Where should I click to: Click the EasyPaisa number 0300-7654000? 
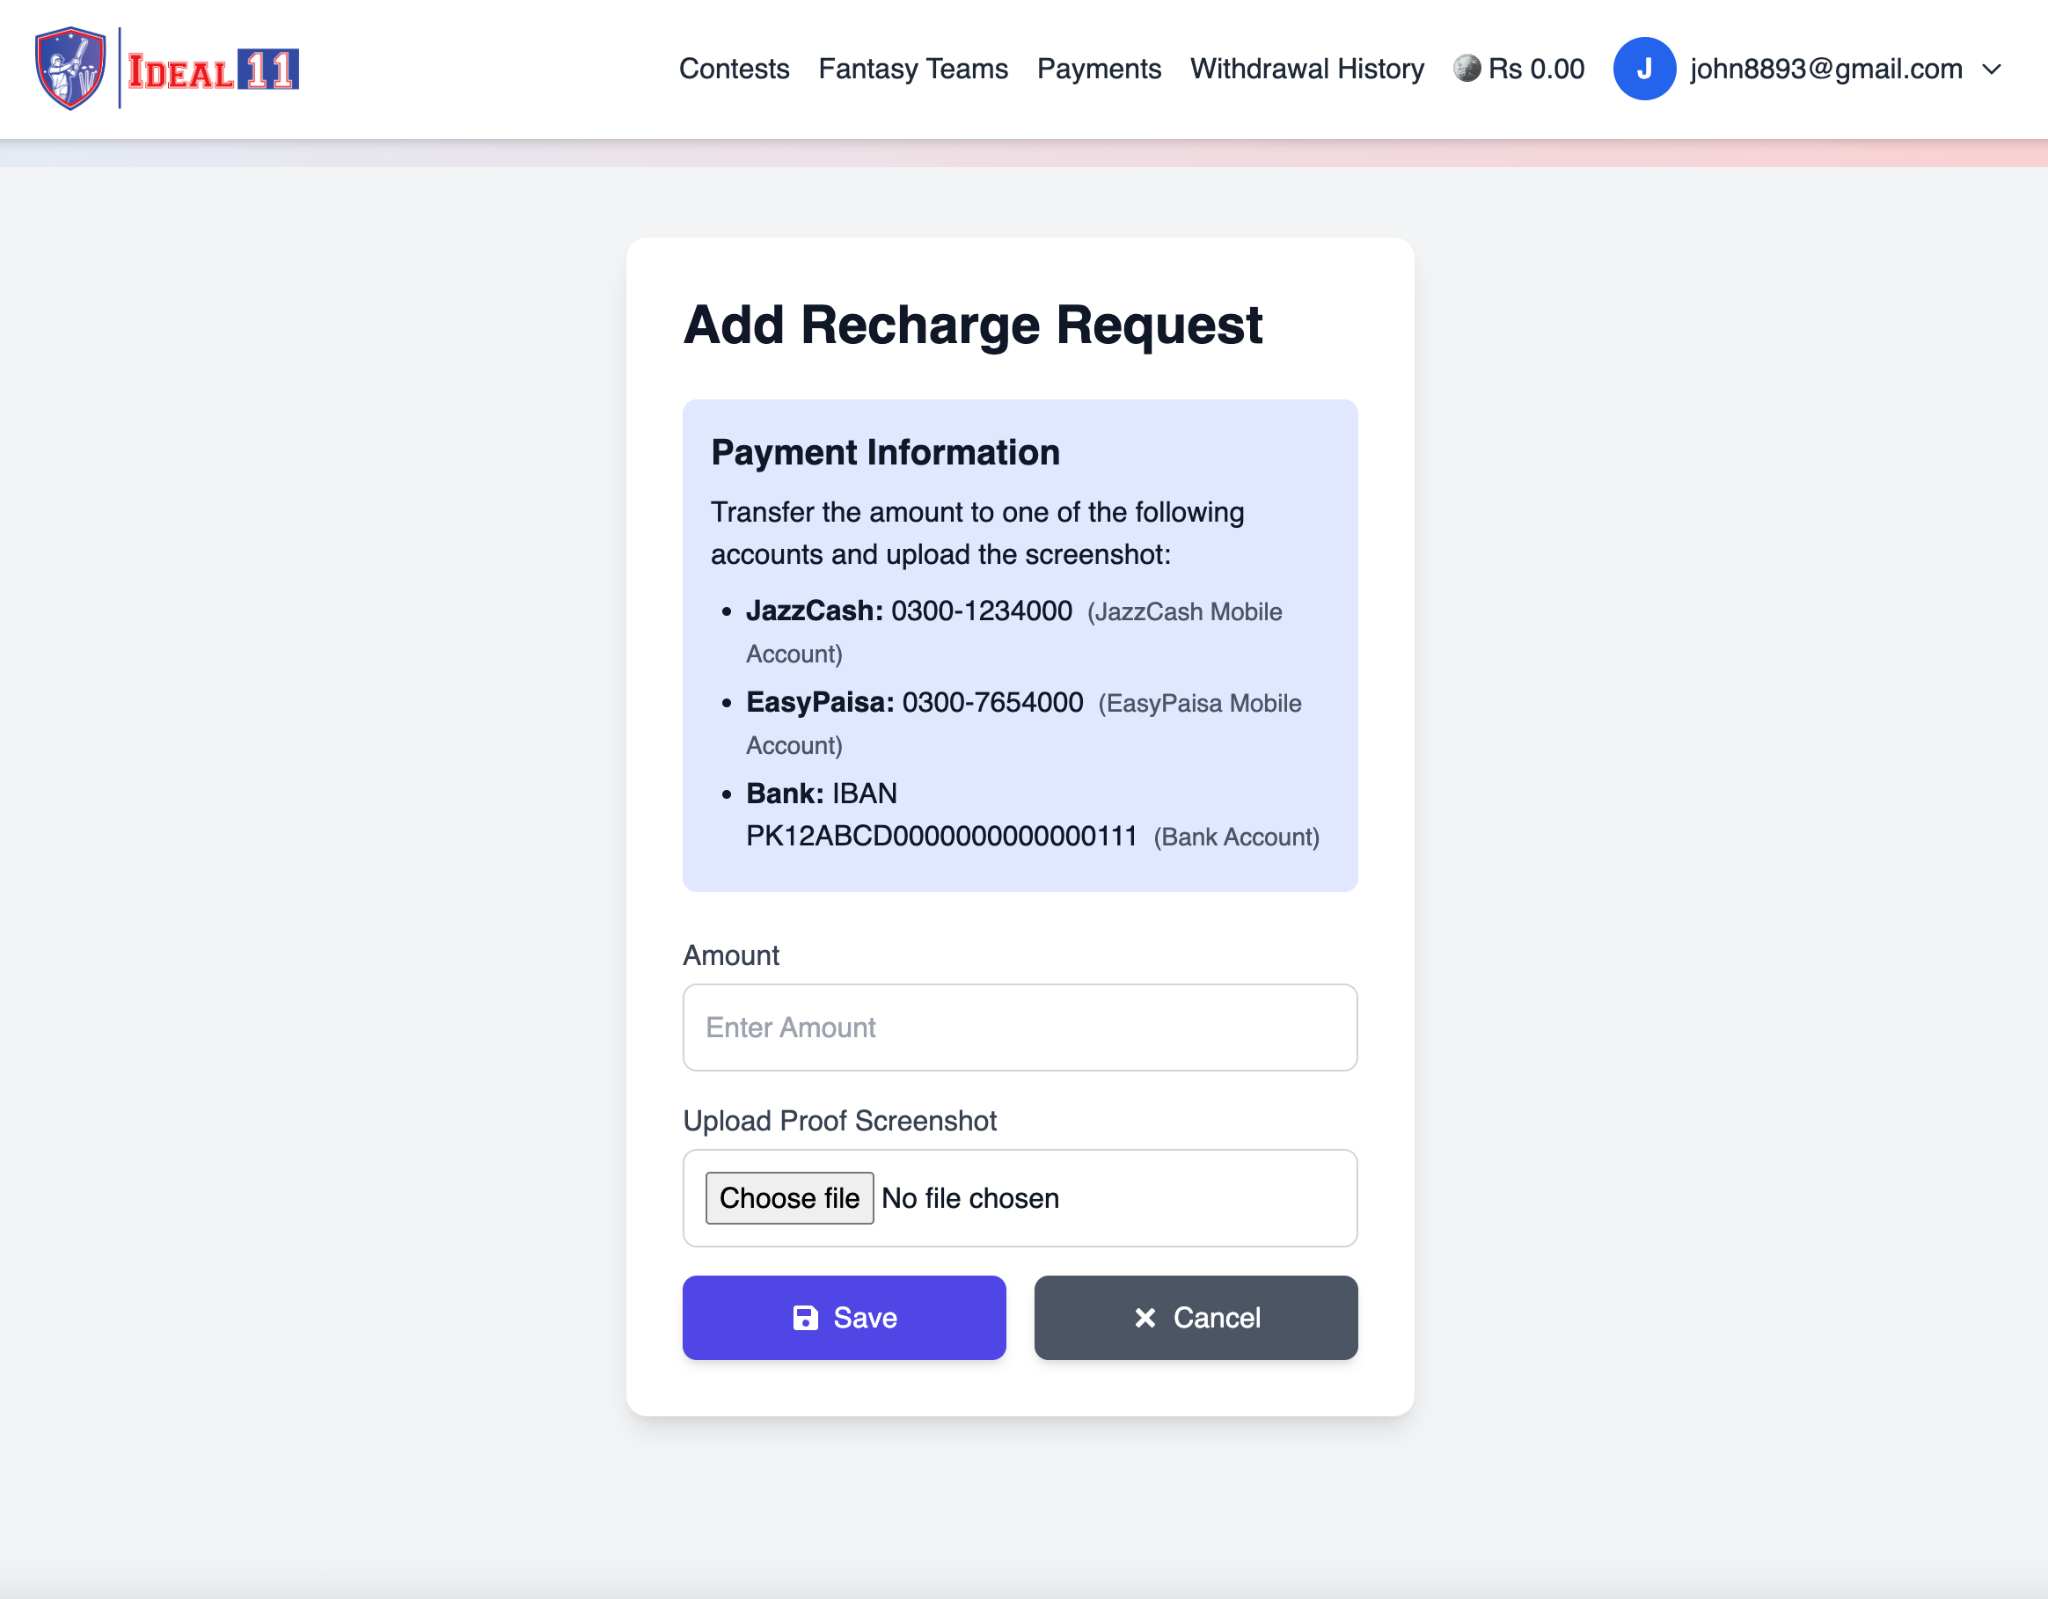point(992,702)
